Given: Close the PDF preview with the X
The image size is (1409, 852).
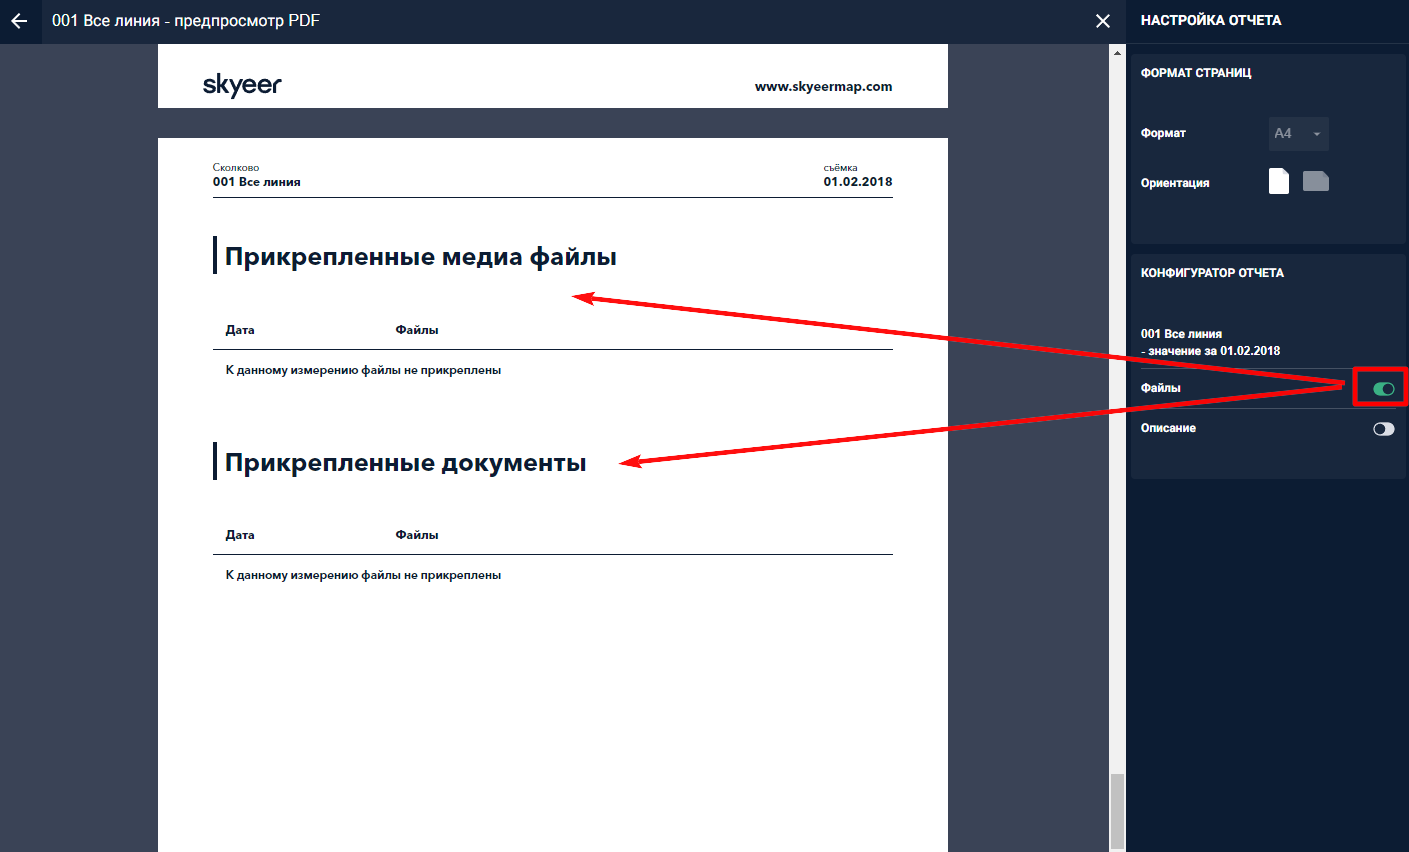Looking at the screenshot, I should 1103,21.
